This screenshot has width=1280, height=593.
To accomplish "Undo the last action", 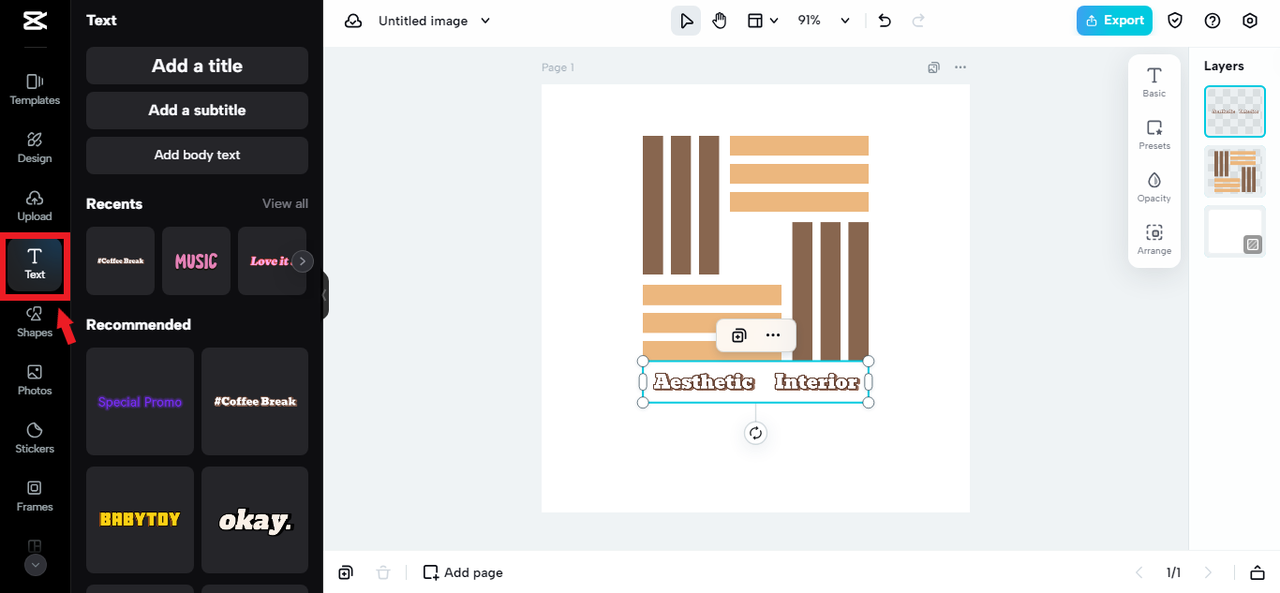I will coord(884,21).
